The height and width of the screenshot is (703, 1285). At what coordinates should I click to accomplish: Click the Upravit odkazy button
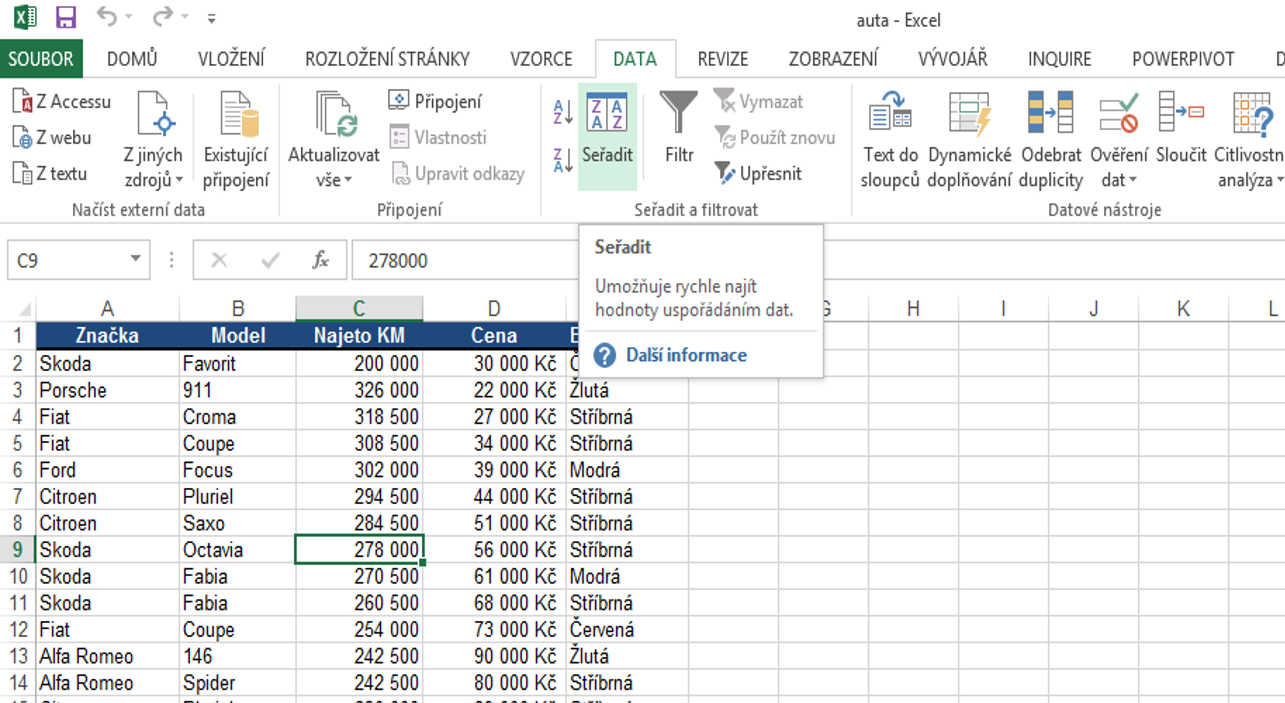click(457, 174)
